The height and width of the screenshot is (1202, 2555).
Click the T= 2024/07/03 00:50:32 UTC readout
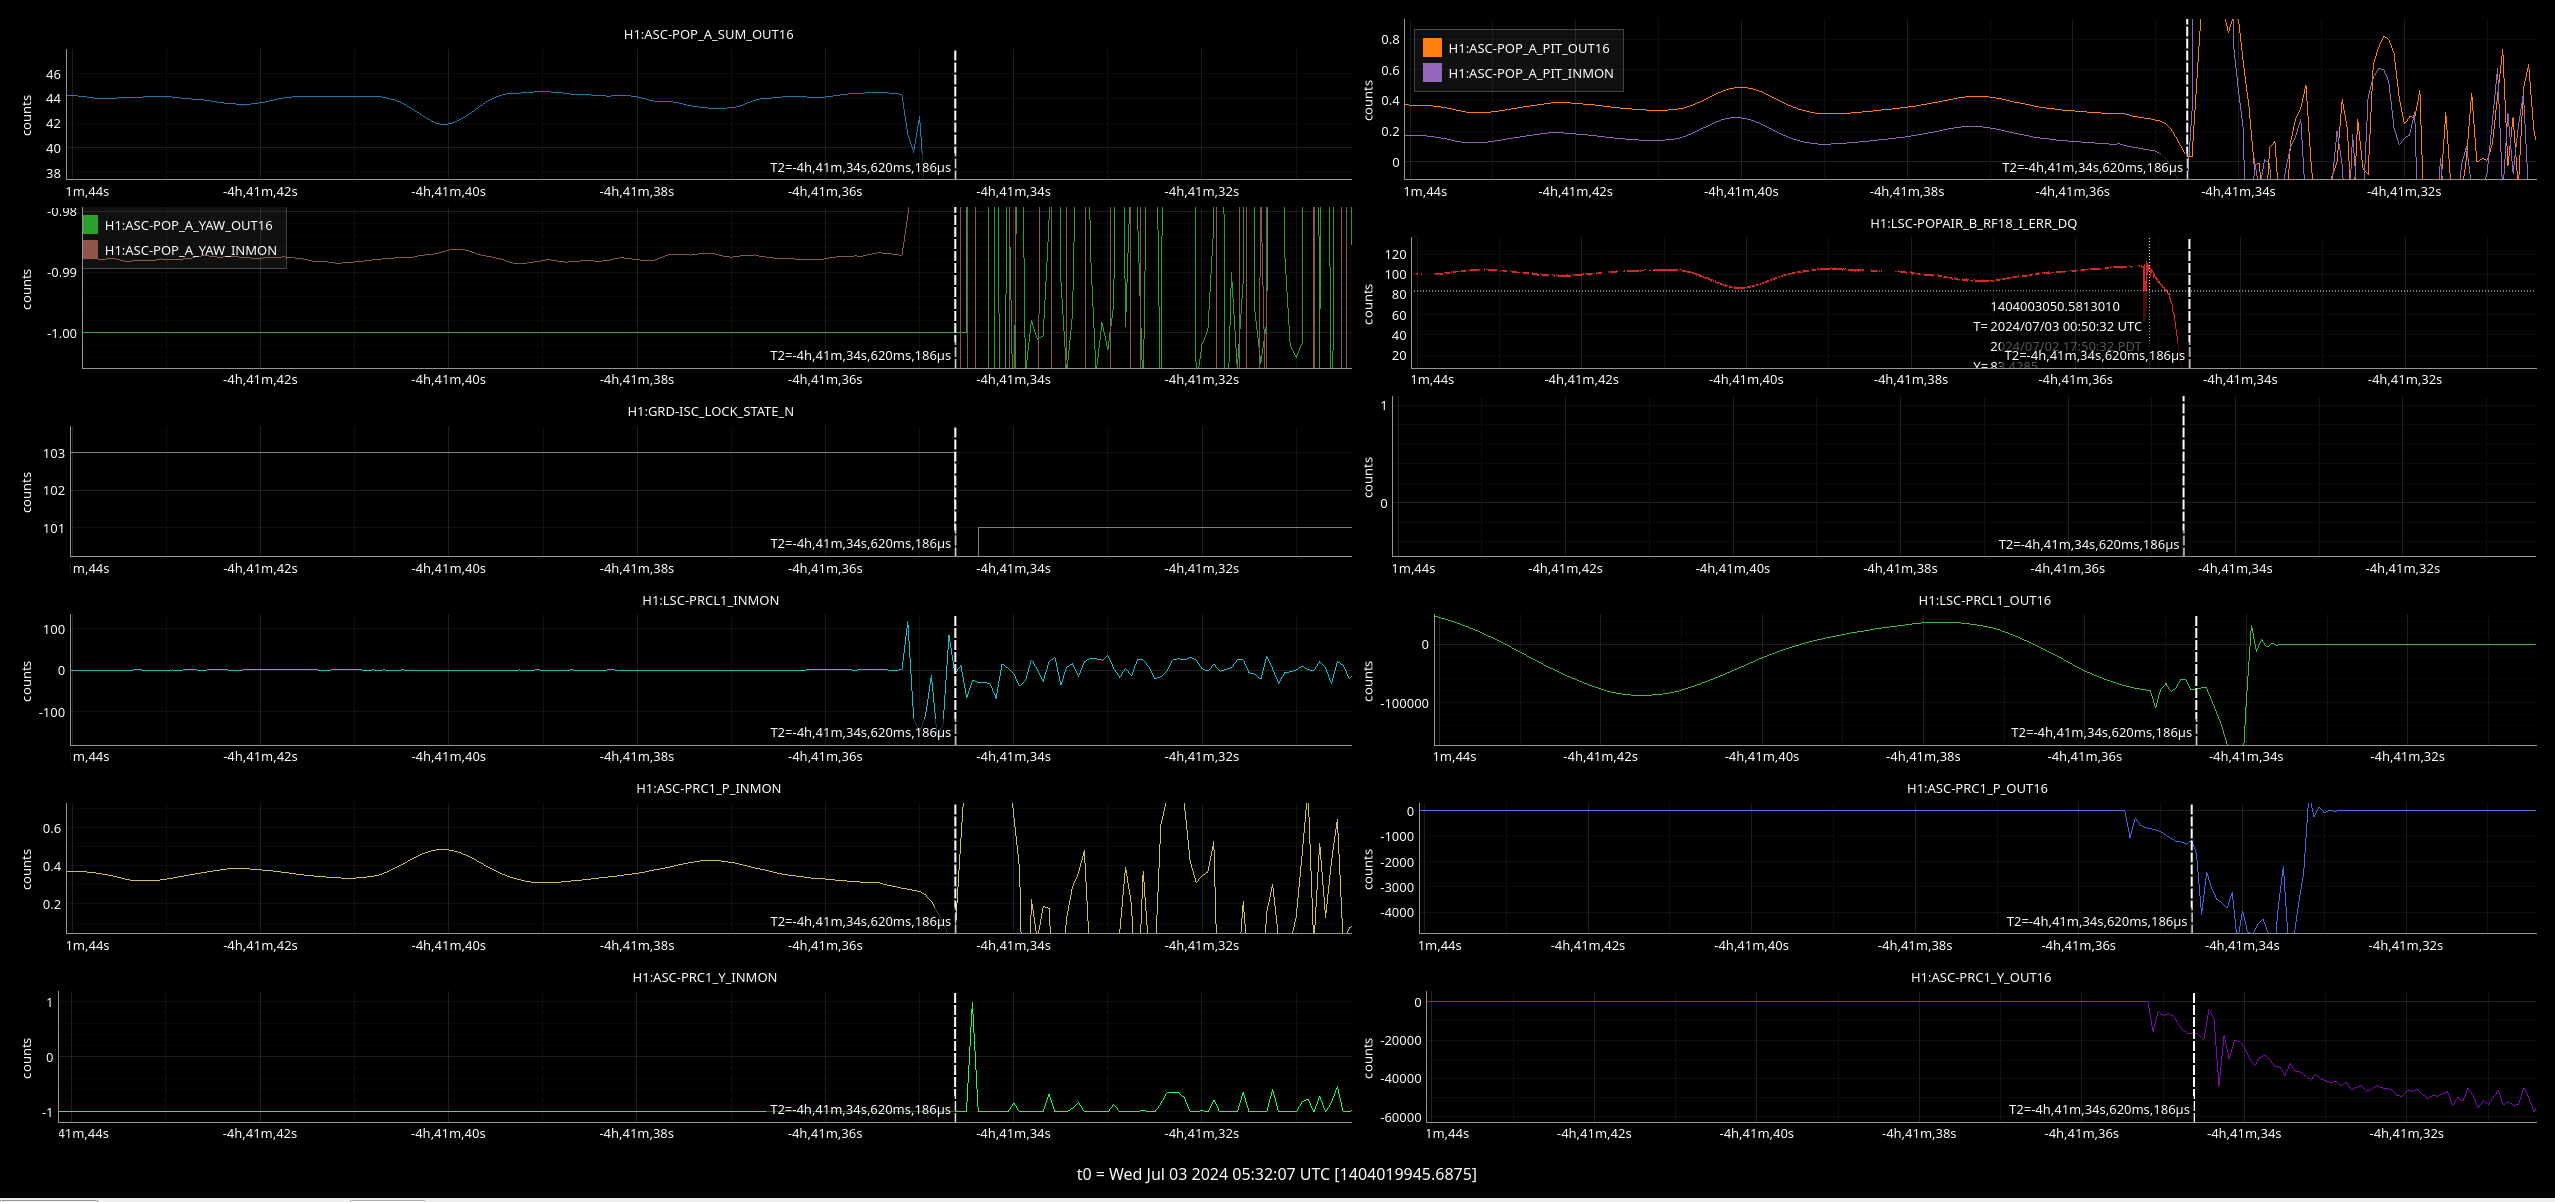(x=2057, y=326)
